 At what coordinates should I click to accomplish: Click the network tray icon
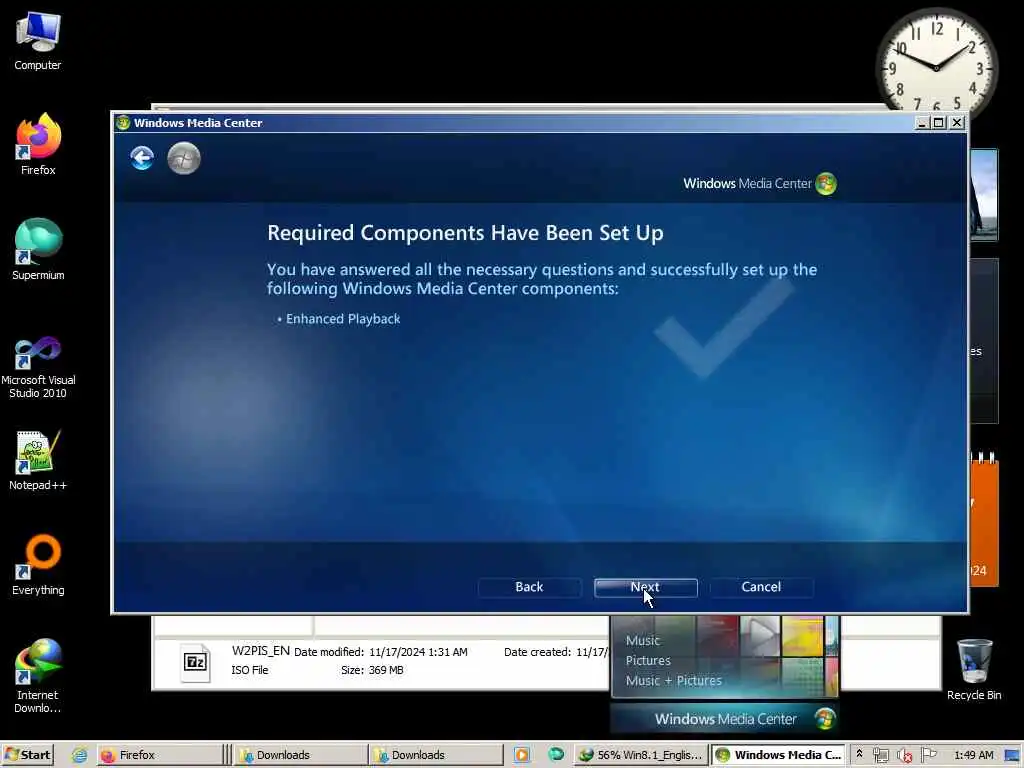pos(880,755)
